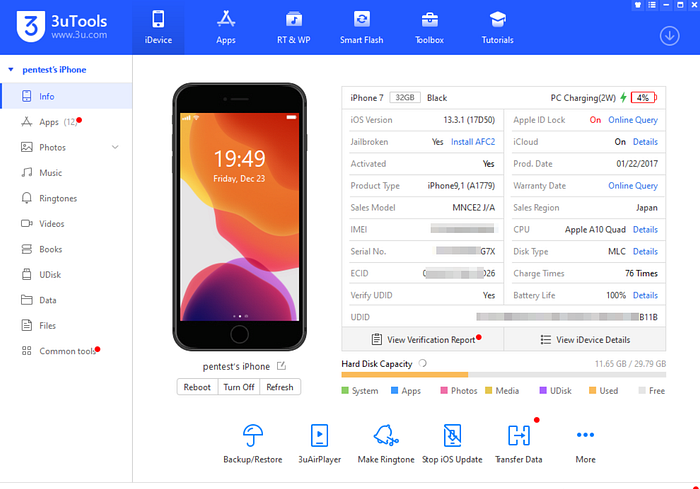
Task: Click the 3uTools logo
Action: 62,26
